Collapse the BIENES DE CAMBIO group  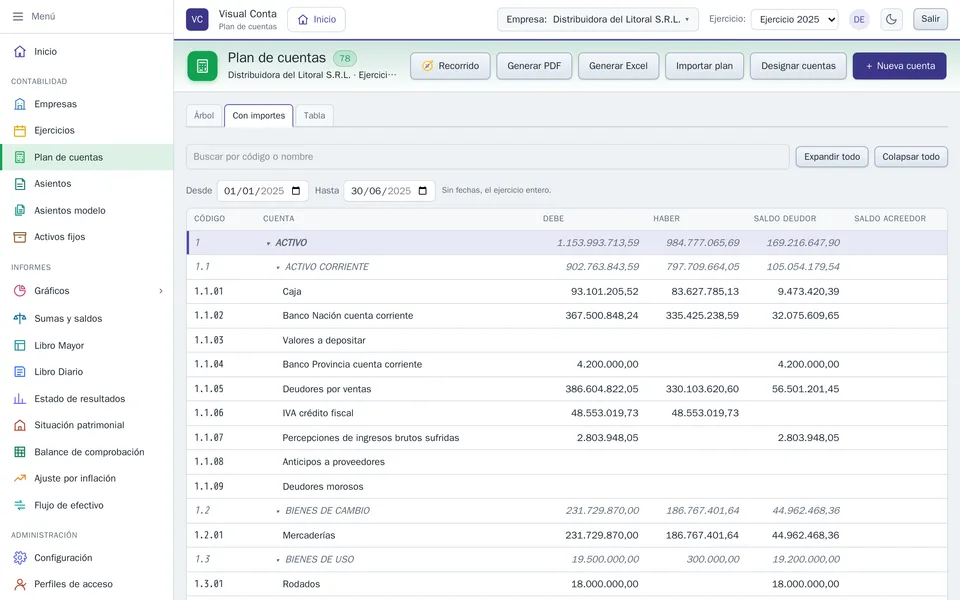coord(278,511)
